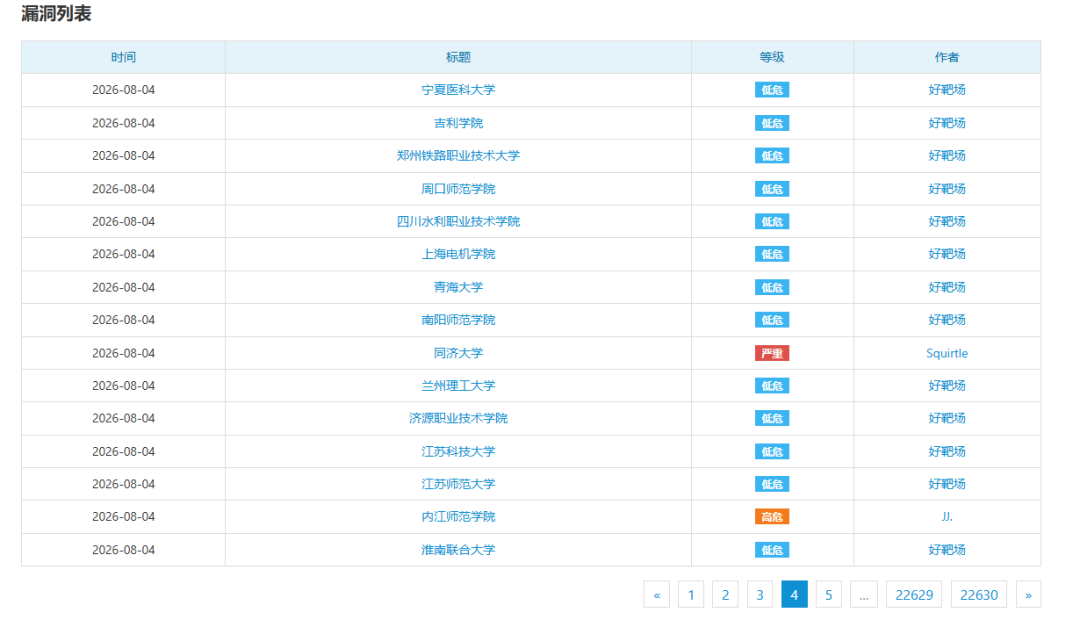The image size is (1080, 620).
Task: Click the 低危 badge for 兰州理工大学
Action: coord(772,386)
